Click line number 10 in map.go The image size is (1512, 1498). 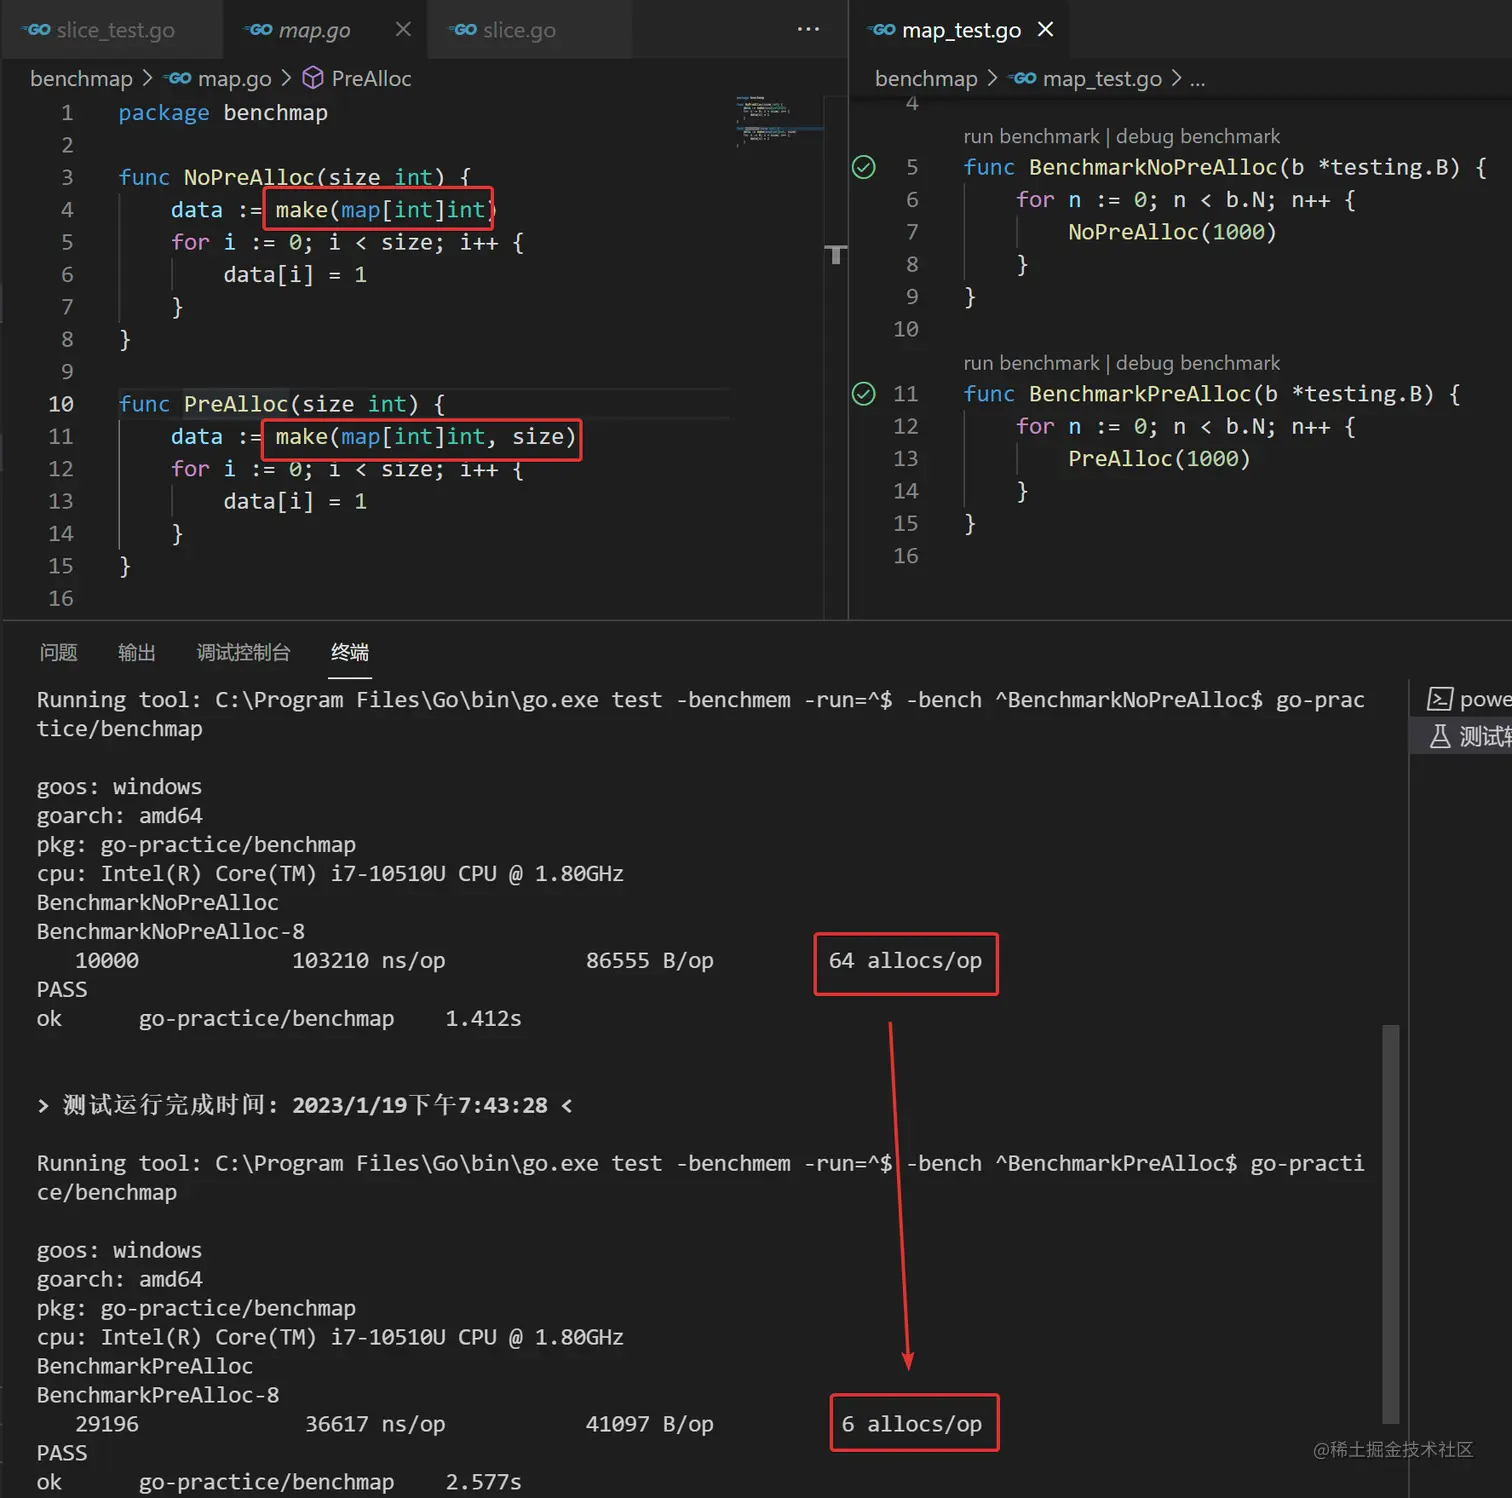point(61,404)
